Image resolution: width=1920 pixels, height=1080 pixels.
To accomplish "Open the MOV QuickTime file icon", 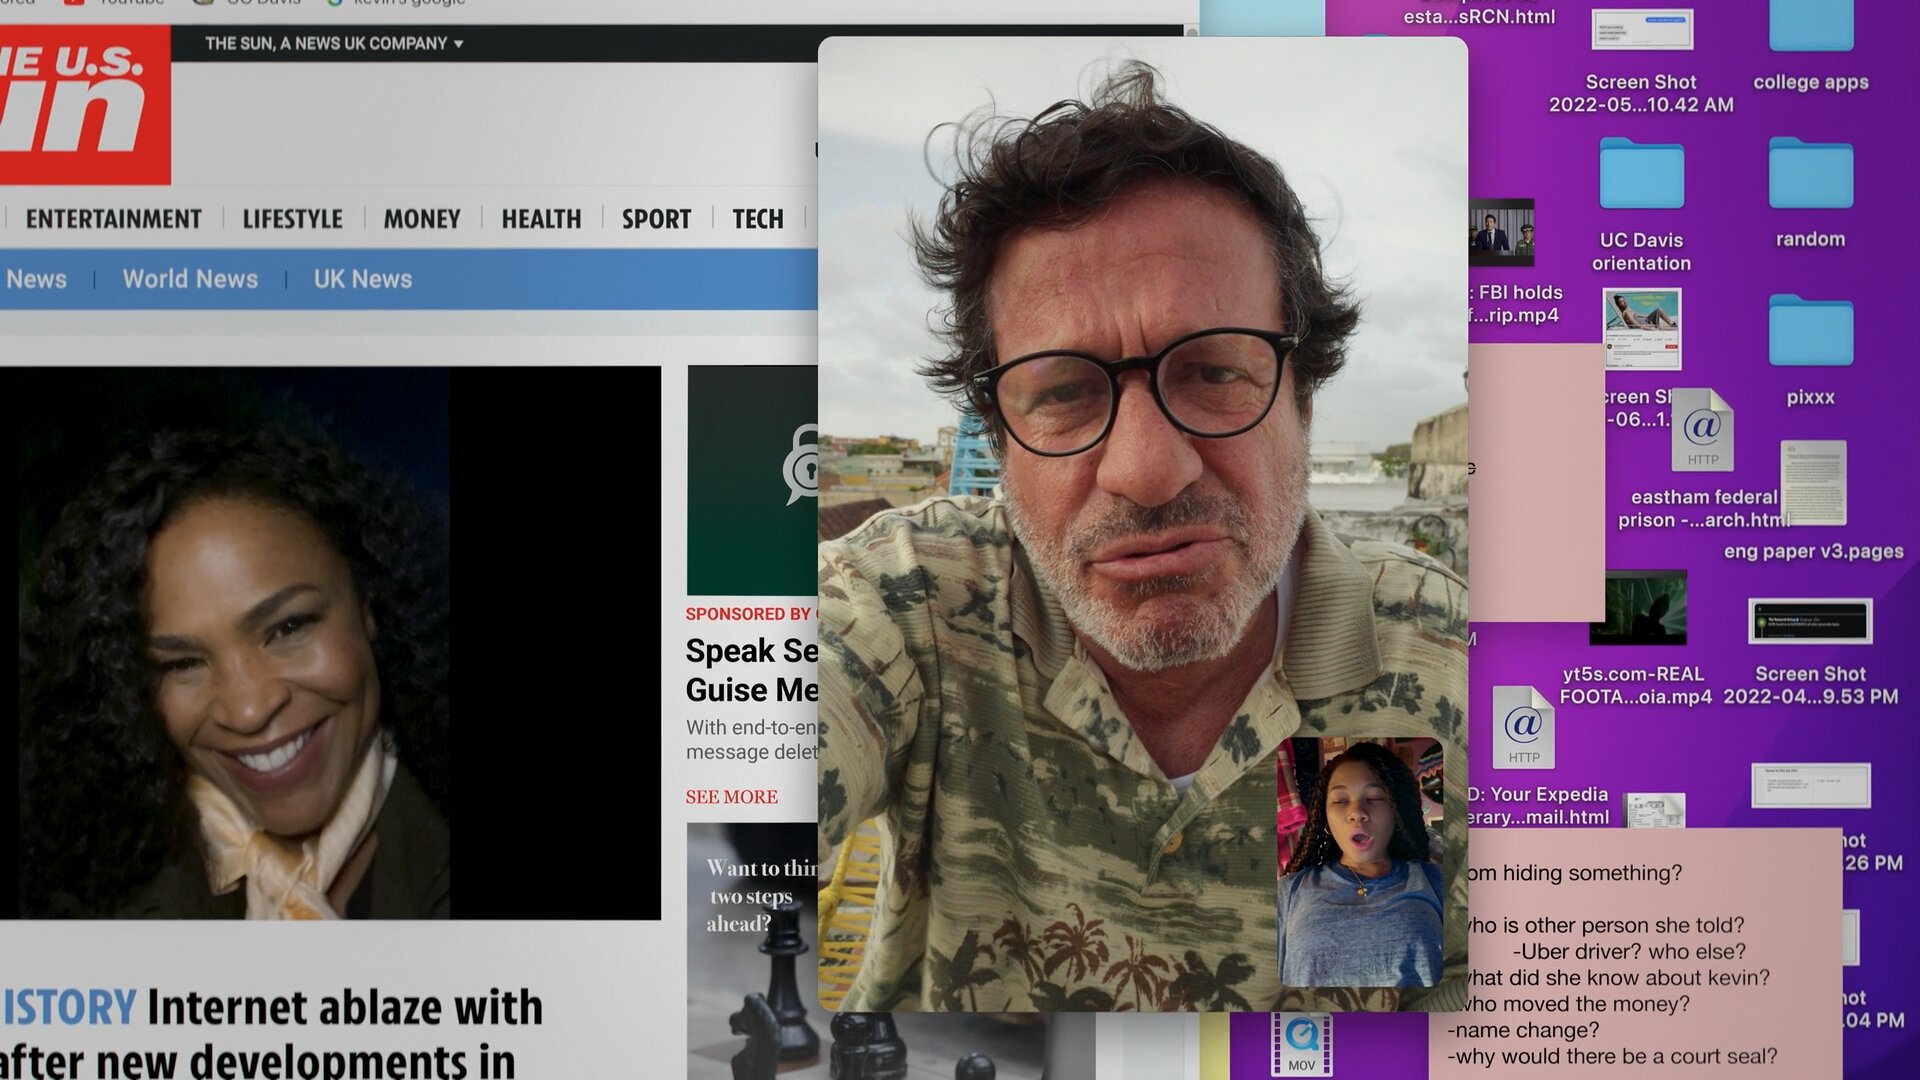I will coord(1301,1043).
